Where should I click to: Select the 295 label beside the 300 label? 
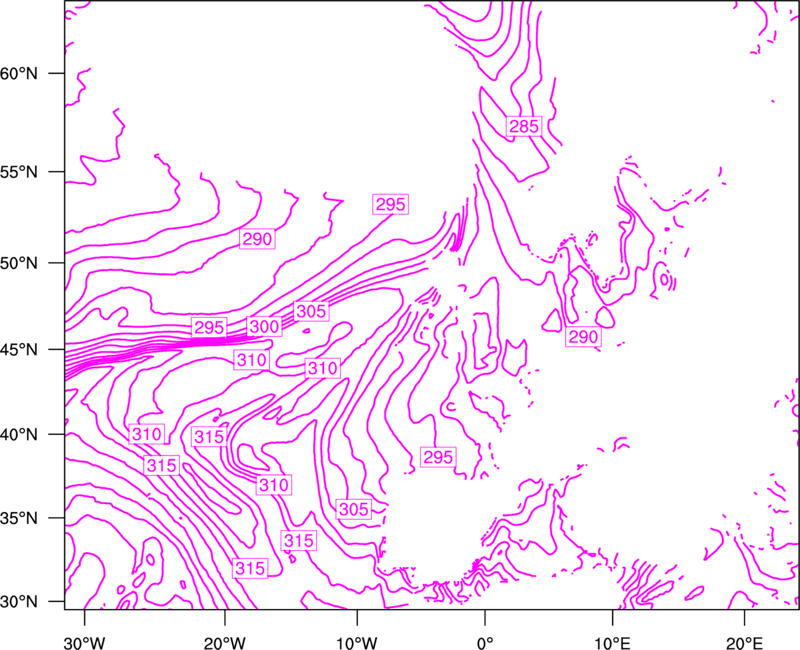click(x=209, y=328)
